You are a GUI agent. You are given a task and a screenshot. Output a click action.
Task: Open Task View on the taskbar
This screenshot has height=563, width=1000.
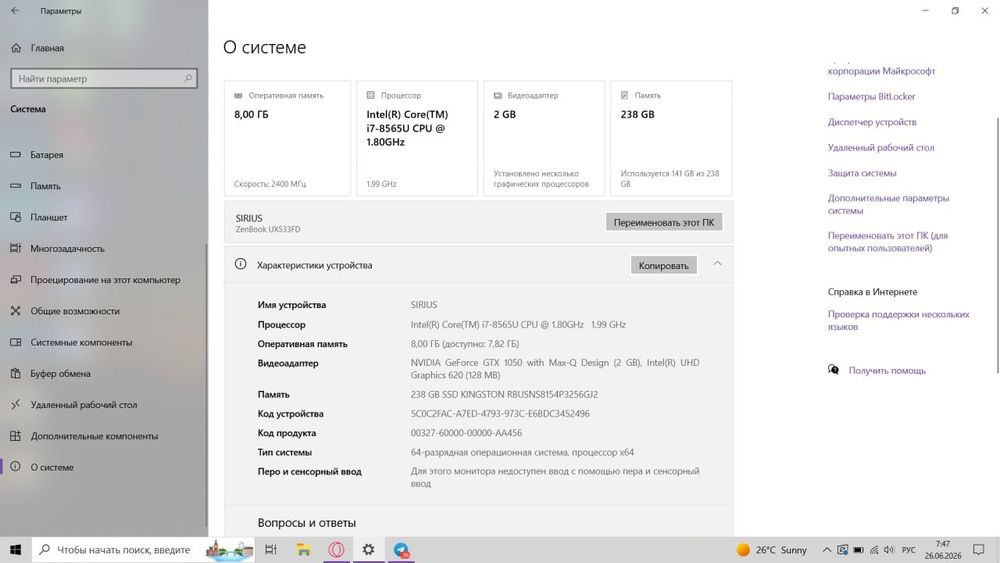coord(270,550)
